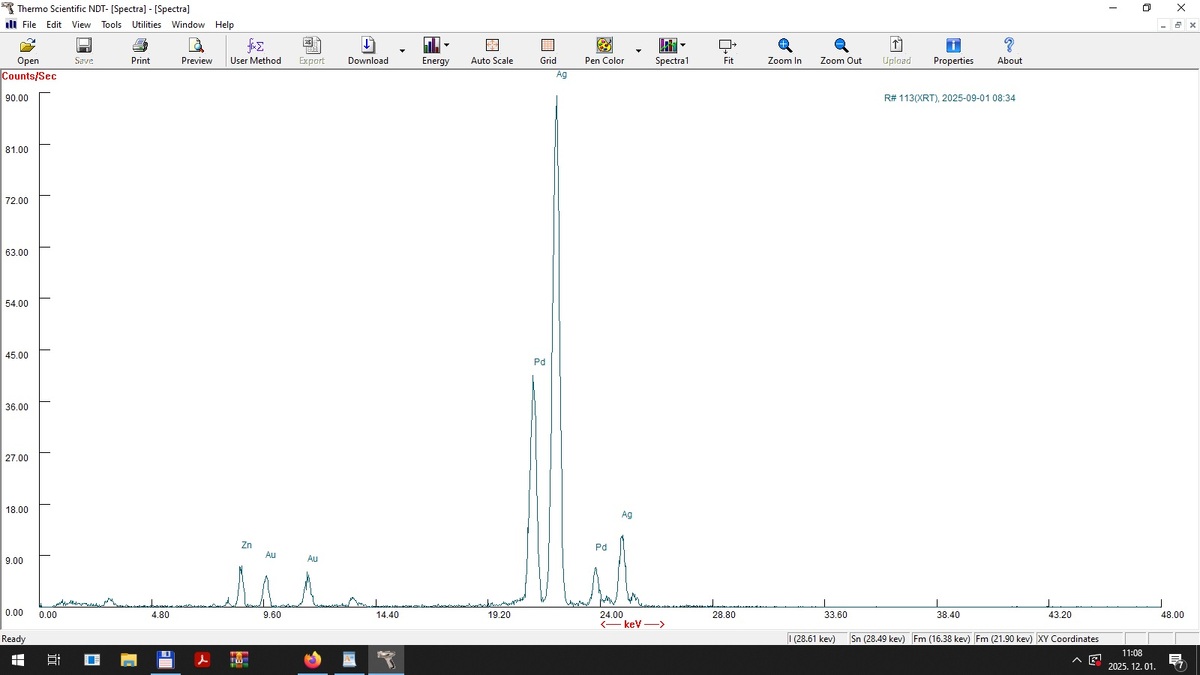1200x675 pixels.
Task: Open spectrum Properties
Action: click(x=953, y=51)
